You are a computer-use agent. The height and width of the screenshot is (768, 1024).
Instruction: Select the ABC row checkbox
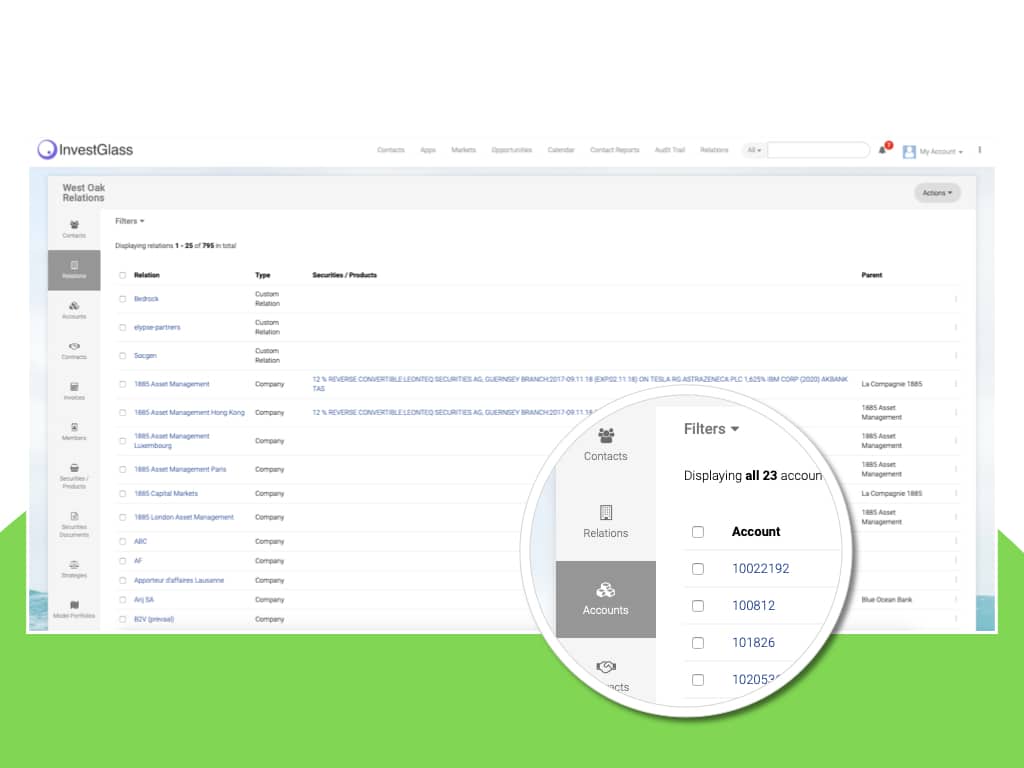122,541
